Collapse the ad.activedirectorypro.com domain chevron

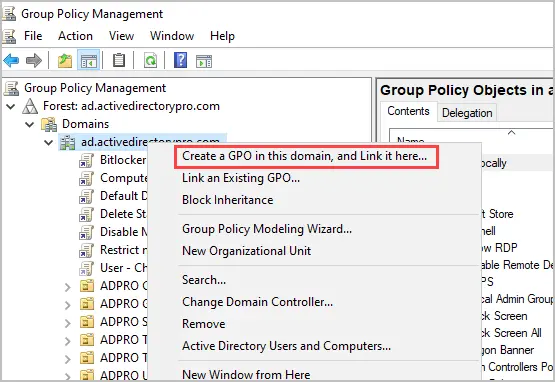point(48,142)
